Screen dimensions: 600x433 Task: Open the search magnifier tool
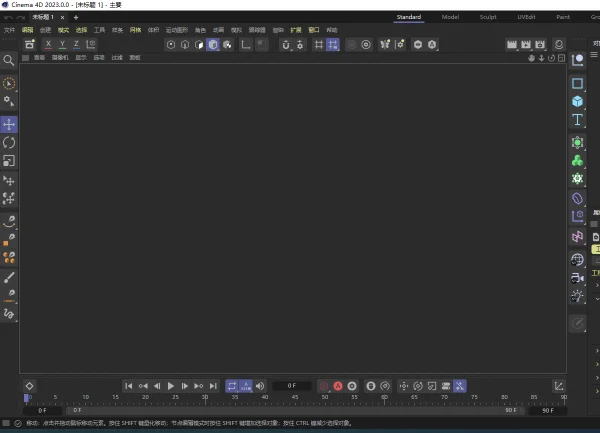pyautogui.click(x=8, y=60)
